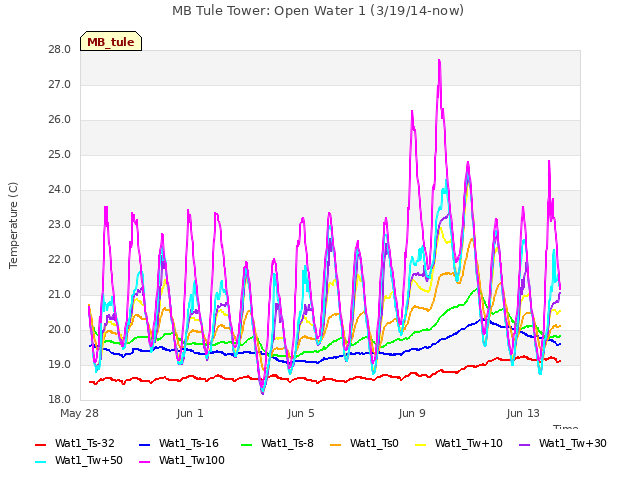Viewport: 640px width, 480px height.
Task: Click the green Wat1_Ts-8 legend swatch
Action: click(x=247, y=444)
